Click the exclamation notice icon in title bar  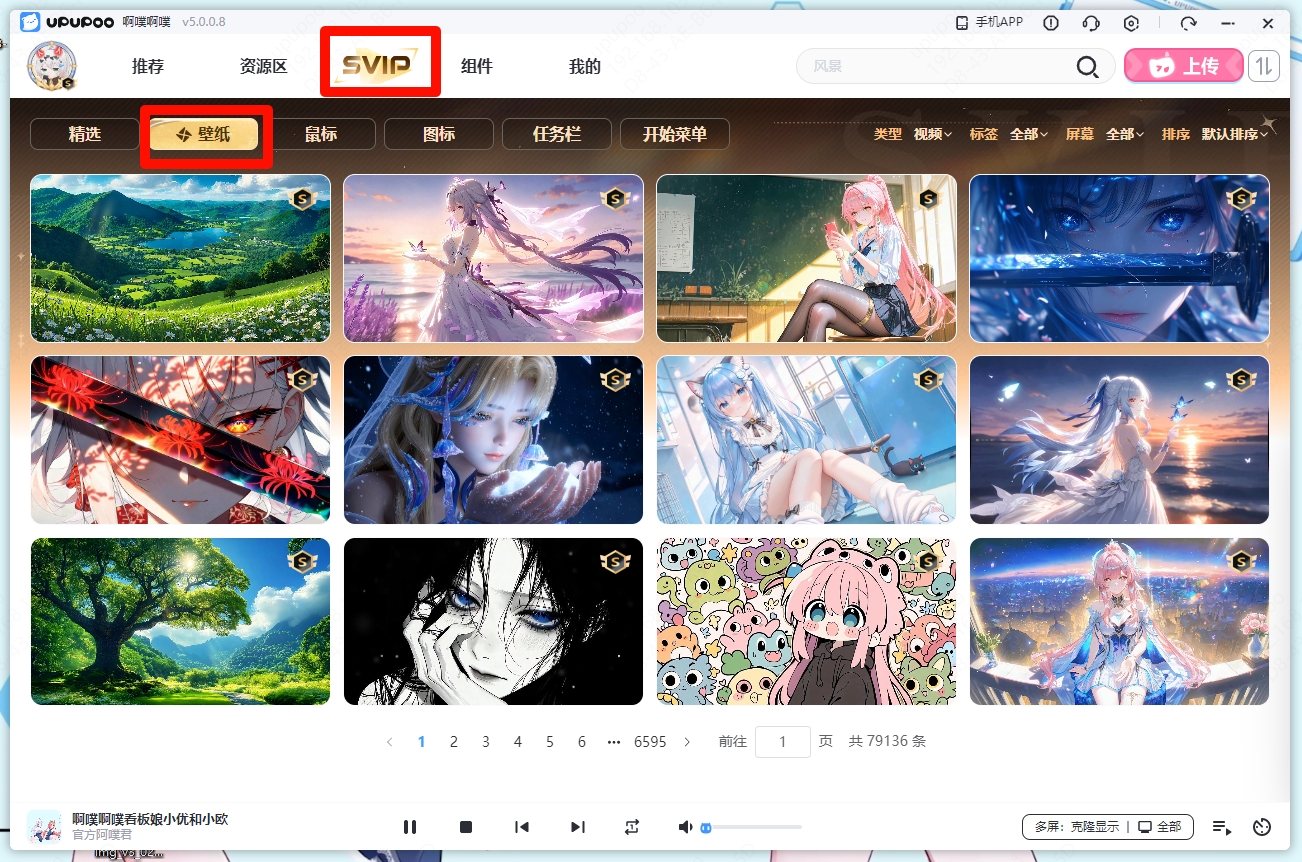pos(1051,23)
